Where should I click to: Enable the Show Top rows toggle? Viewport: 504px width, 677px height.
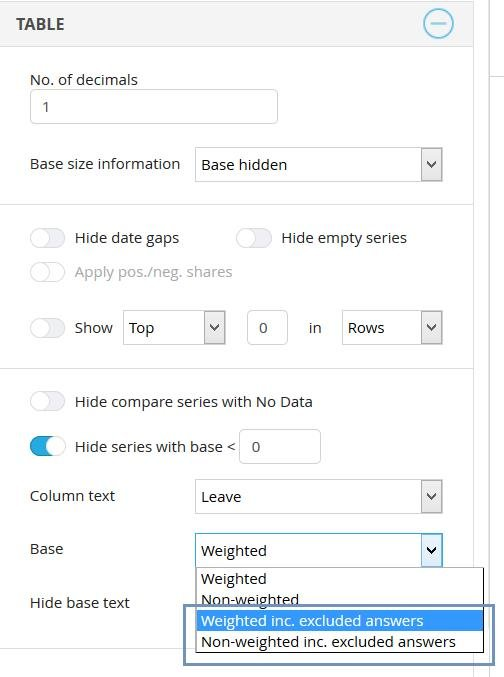pyautogui.click(x=48, y=328)
